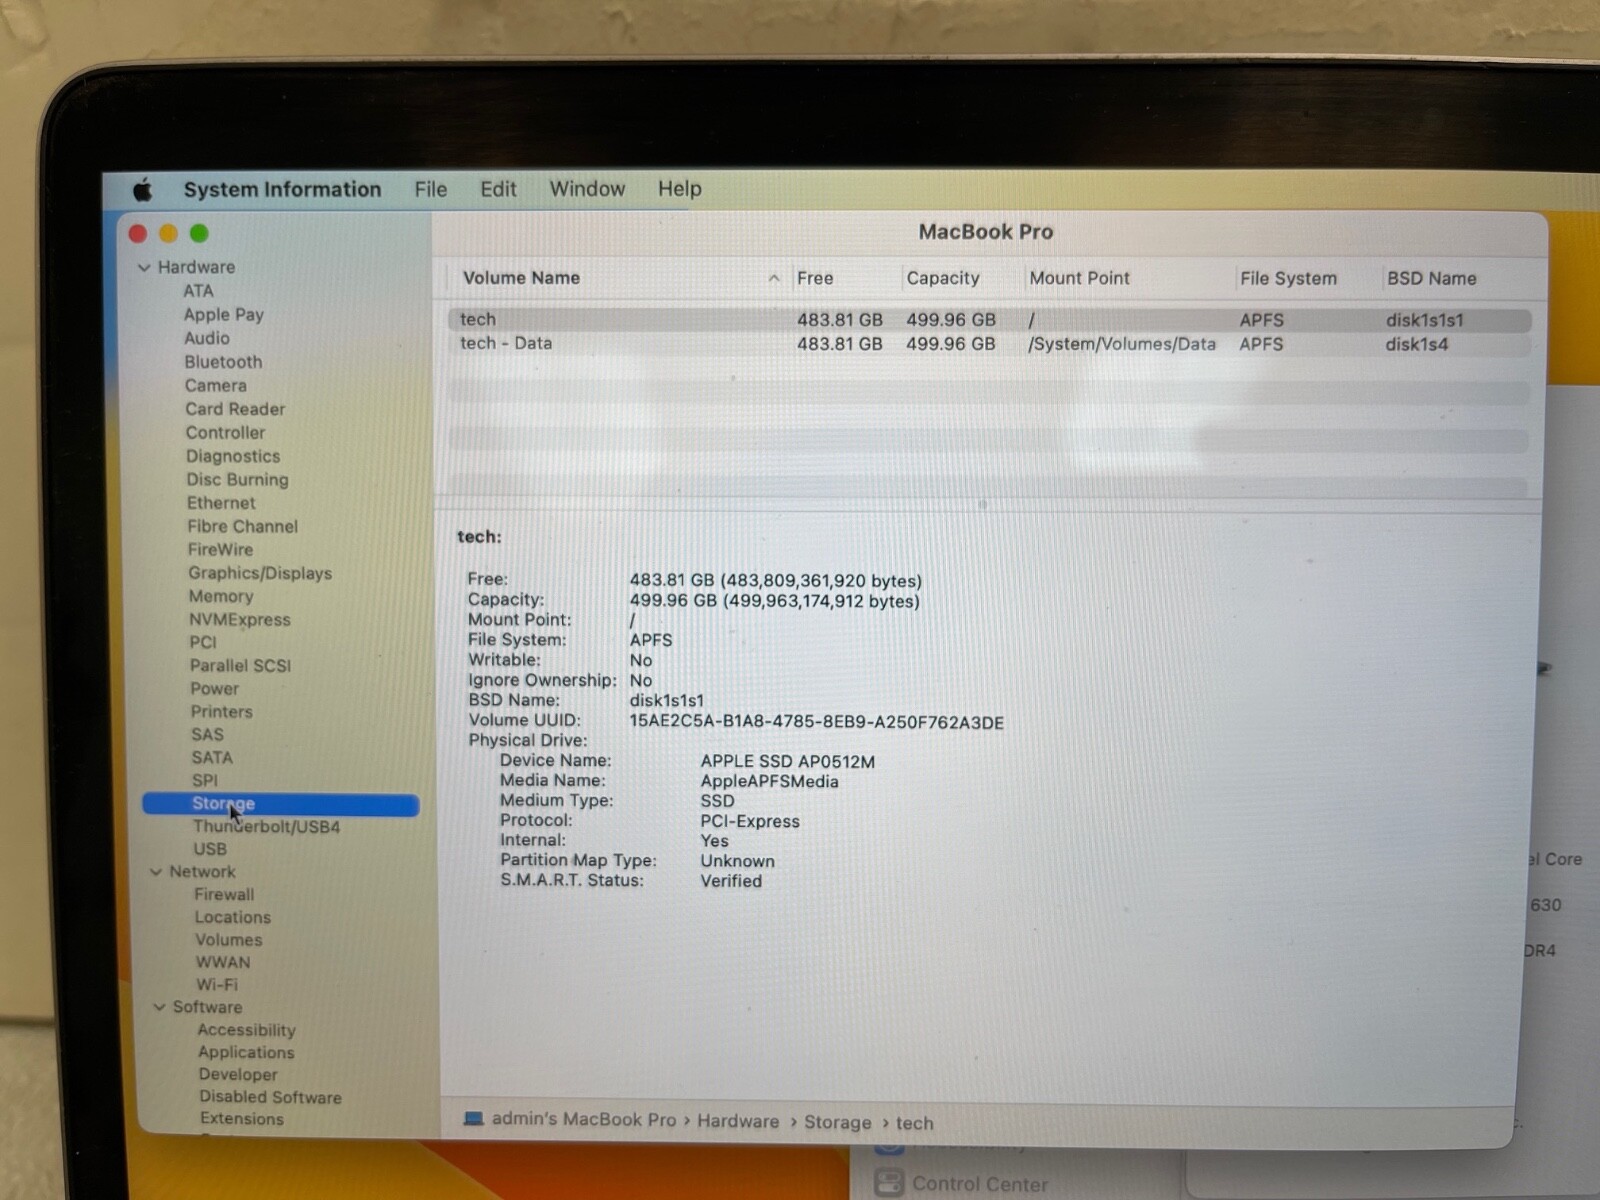1600x1200 pixels.
Task: Select ATA in the sidebar
Action: pyautogui.click(x=198, y=291)
